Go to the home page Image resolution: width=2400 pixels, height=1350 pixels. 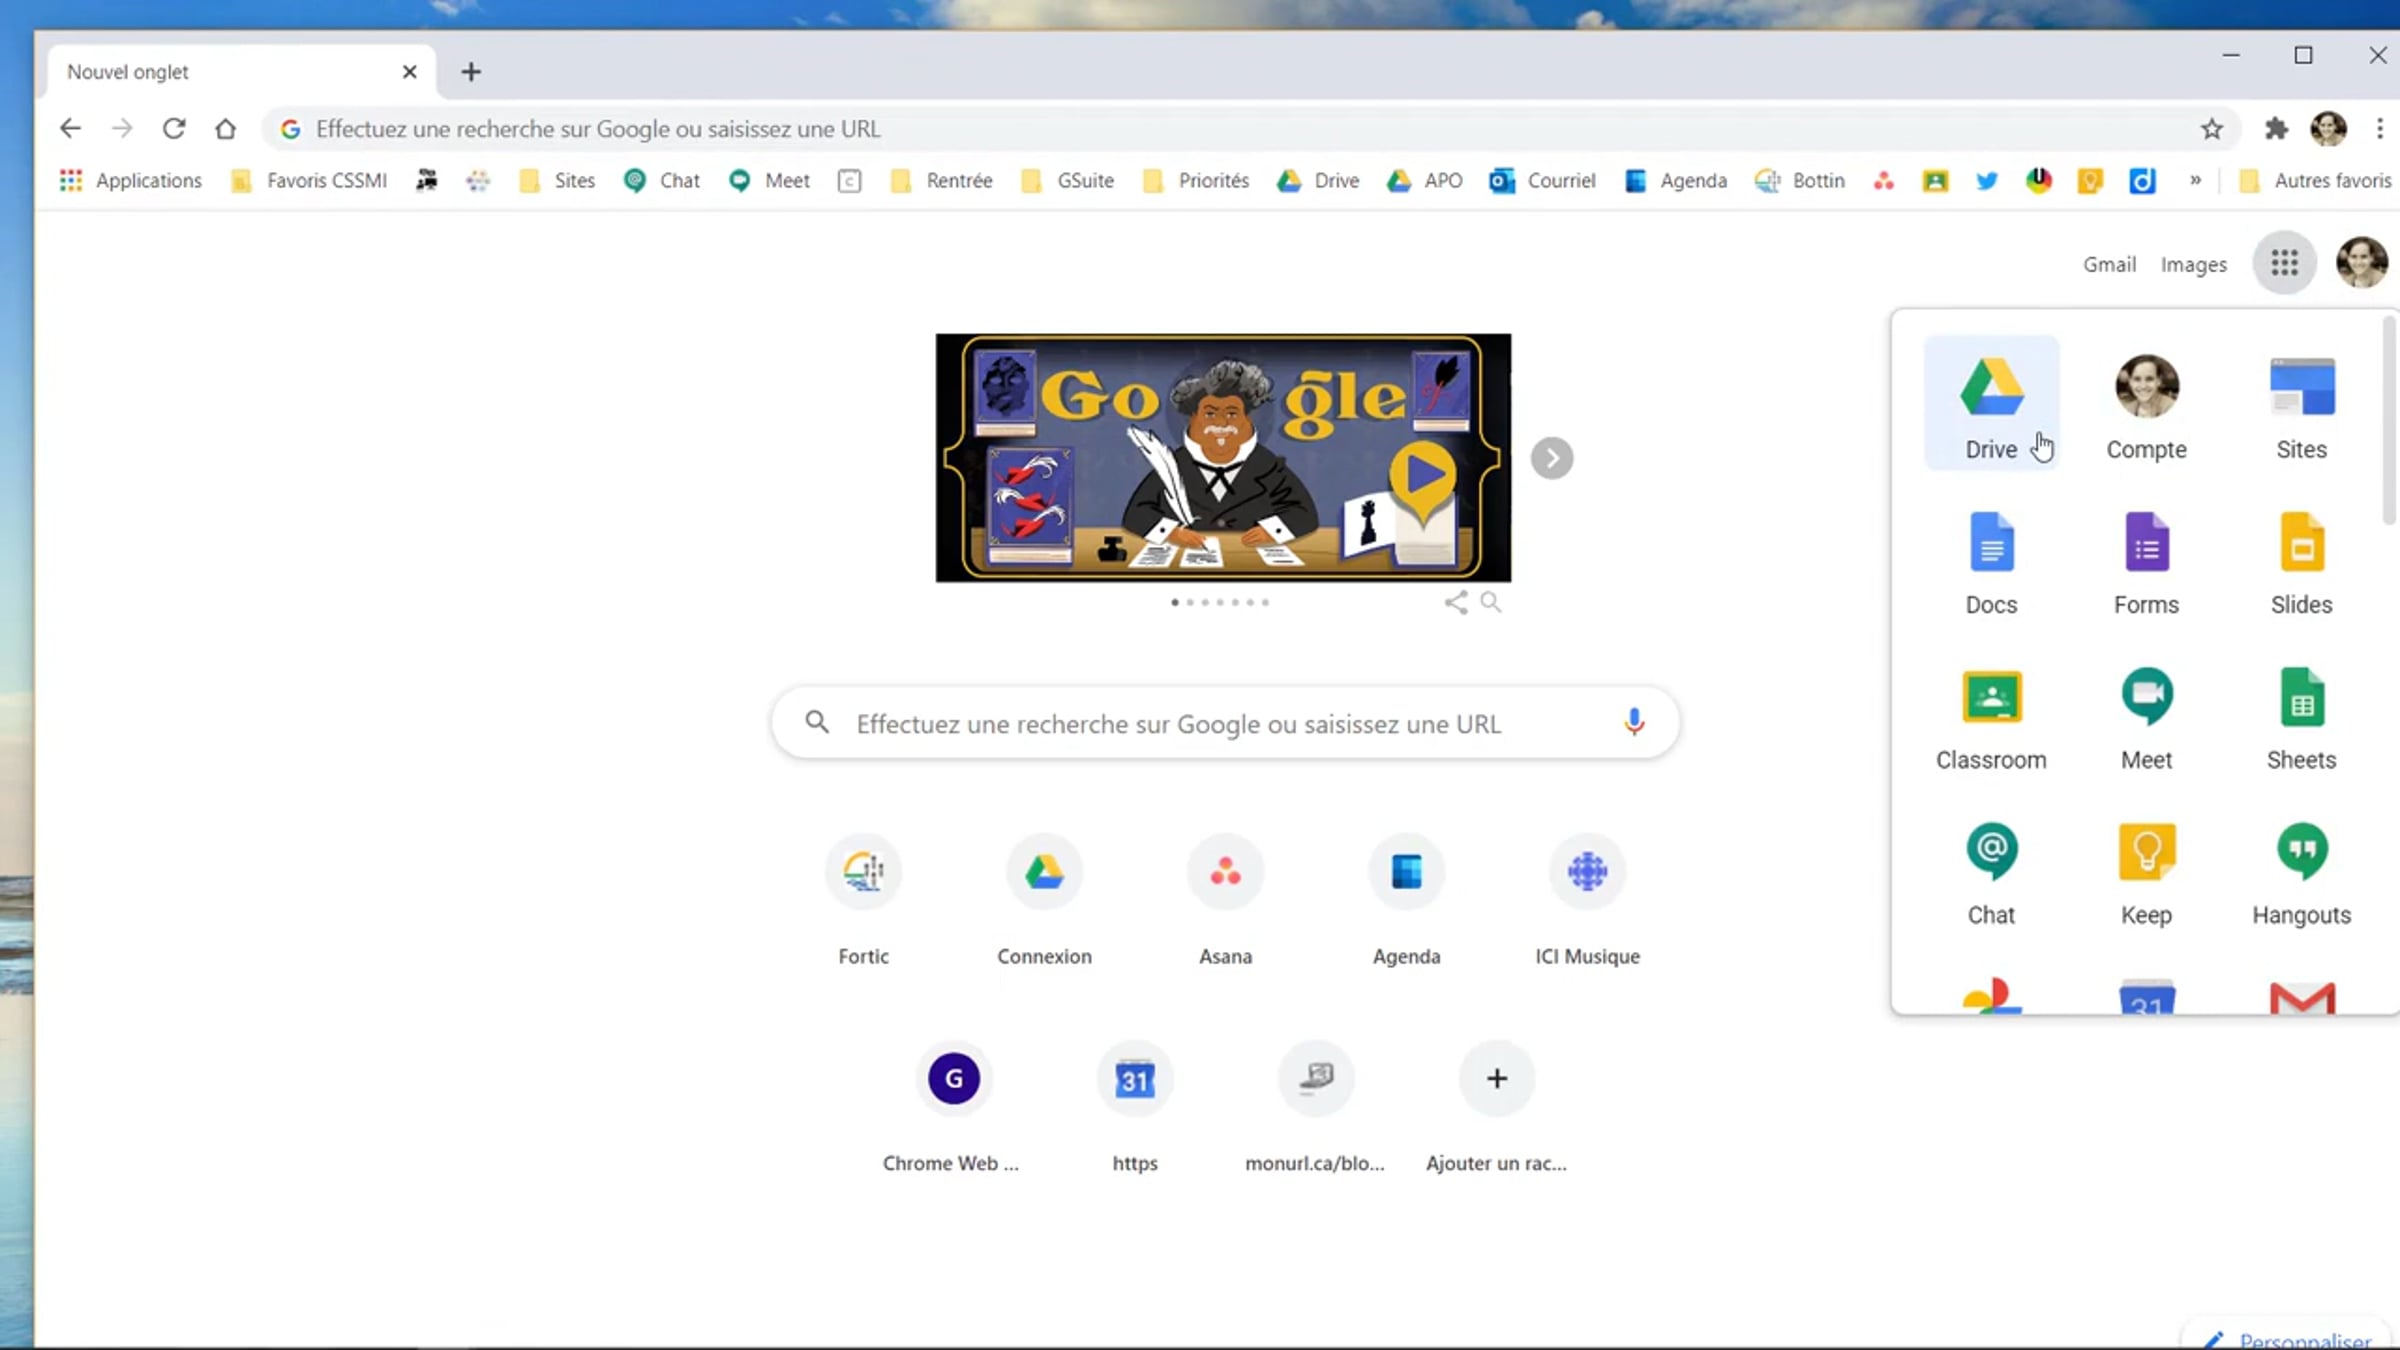226,128
